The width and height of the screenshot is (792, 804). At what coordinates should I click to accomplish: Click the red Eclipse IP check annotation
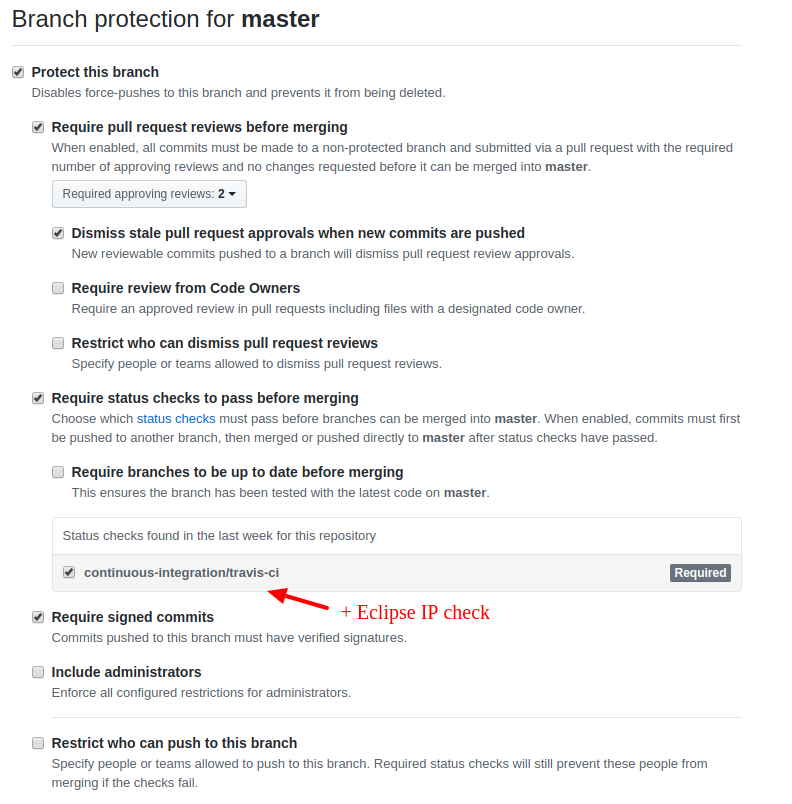pyautogui.click(x=415, y=612)
